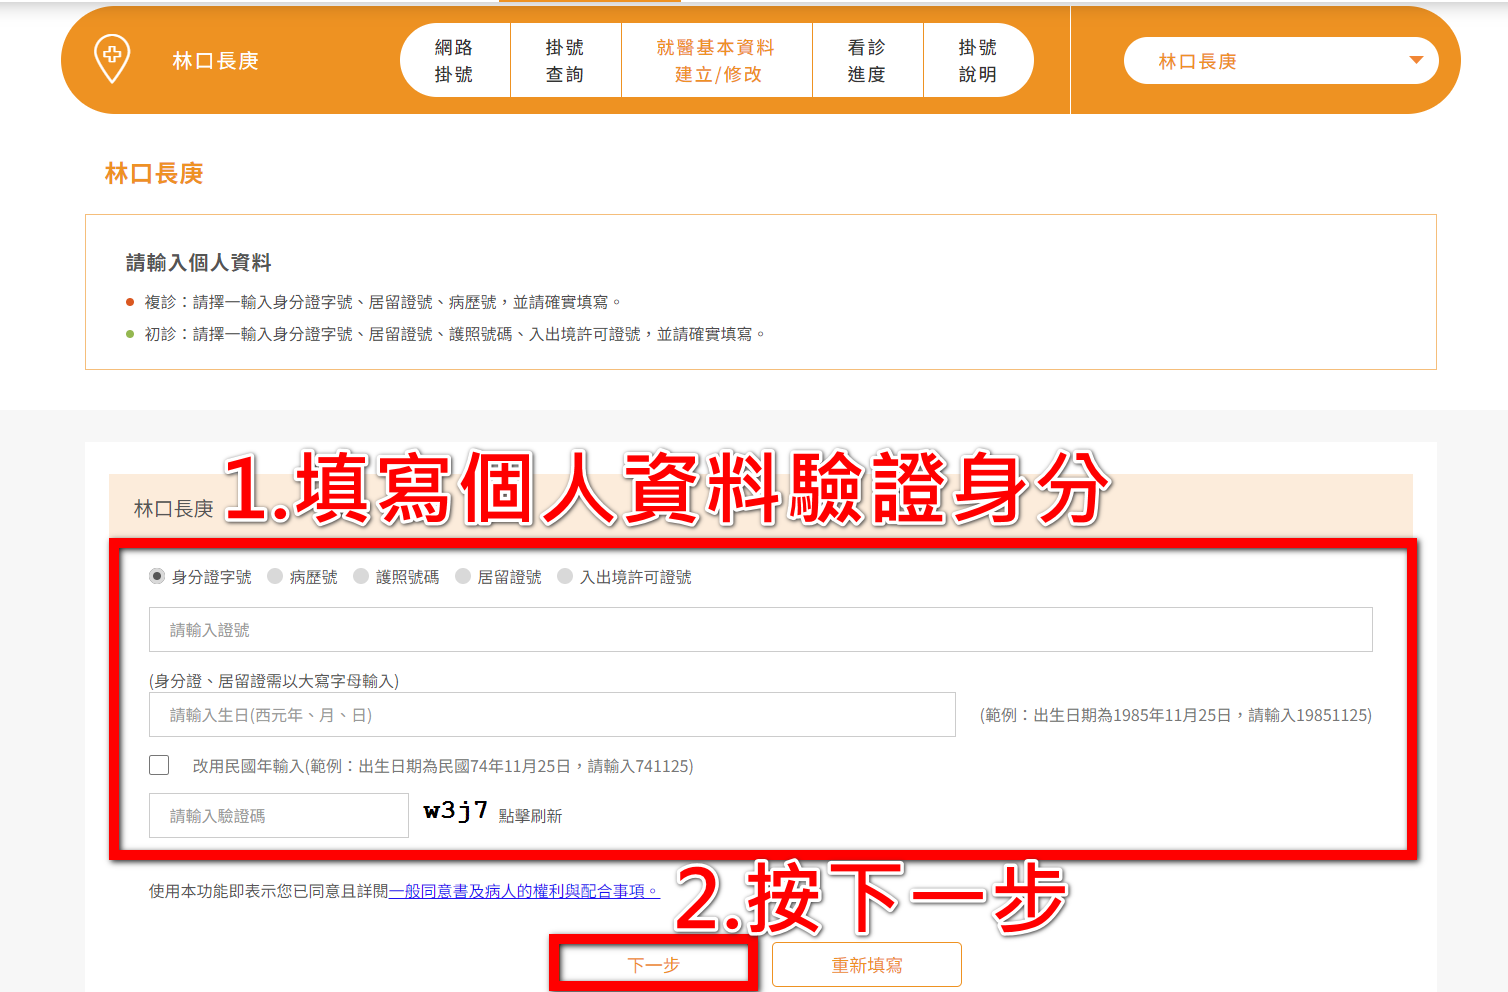
Task: Click the 初診 instruction line
Action: (x=455, y=334)
